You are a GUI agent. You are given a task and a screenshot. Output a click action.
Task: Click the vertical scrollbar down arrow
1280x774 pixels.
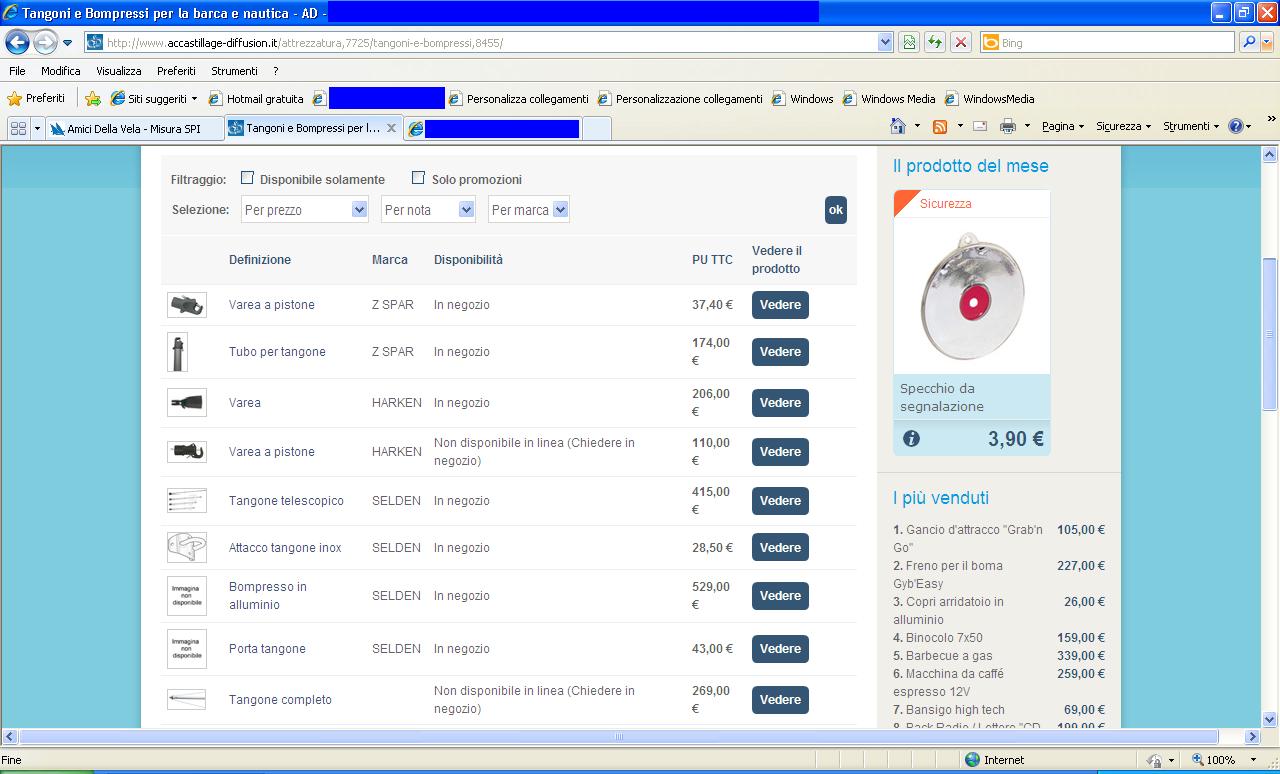coord(1270,719)
